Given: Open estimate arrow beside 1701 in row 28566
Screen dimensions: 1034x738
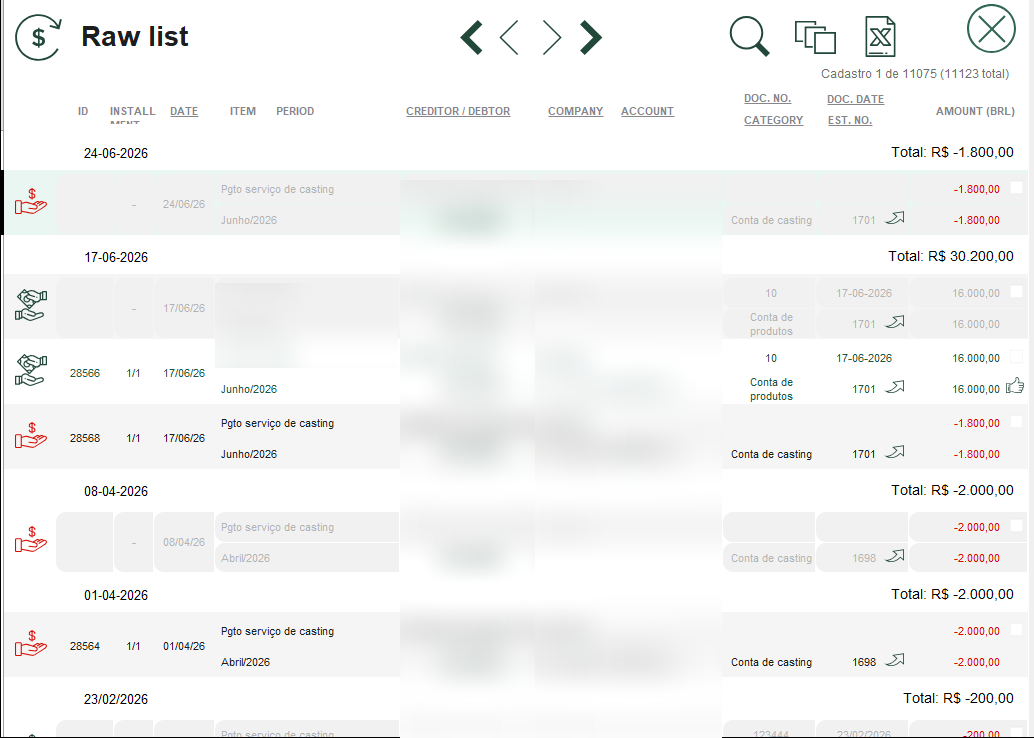Looking at the screenshot, I should [x=895, y=387].
